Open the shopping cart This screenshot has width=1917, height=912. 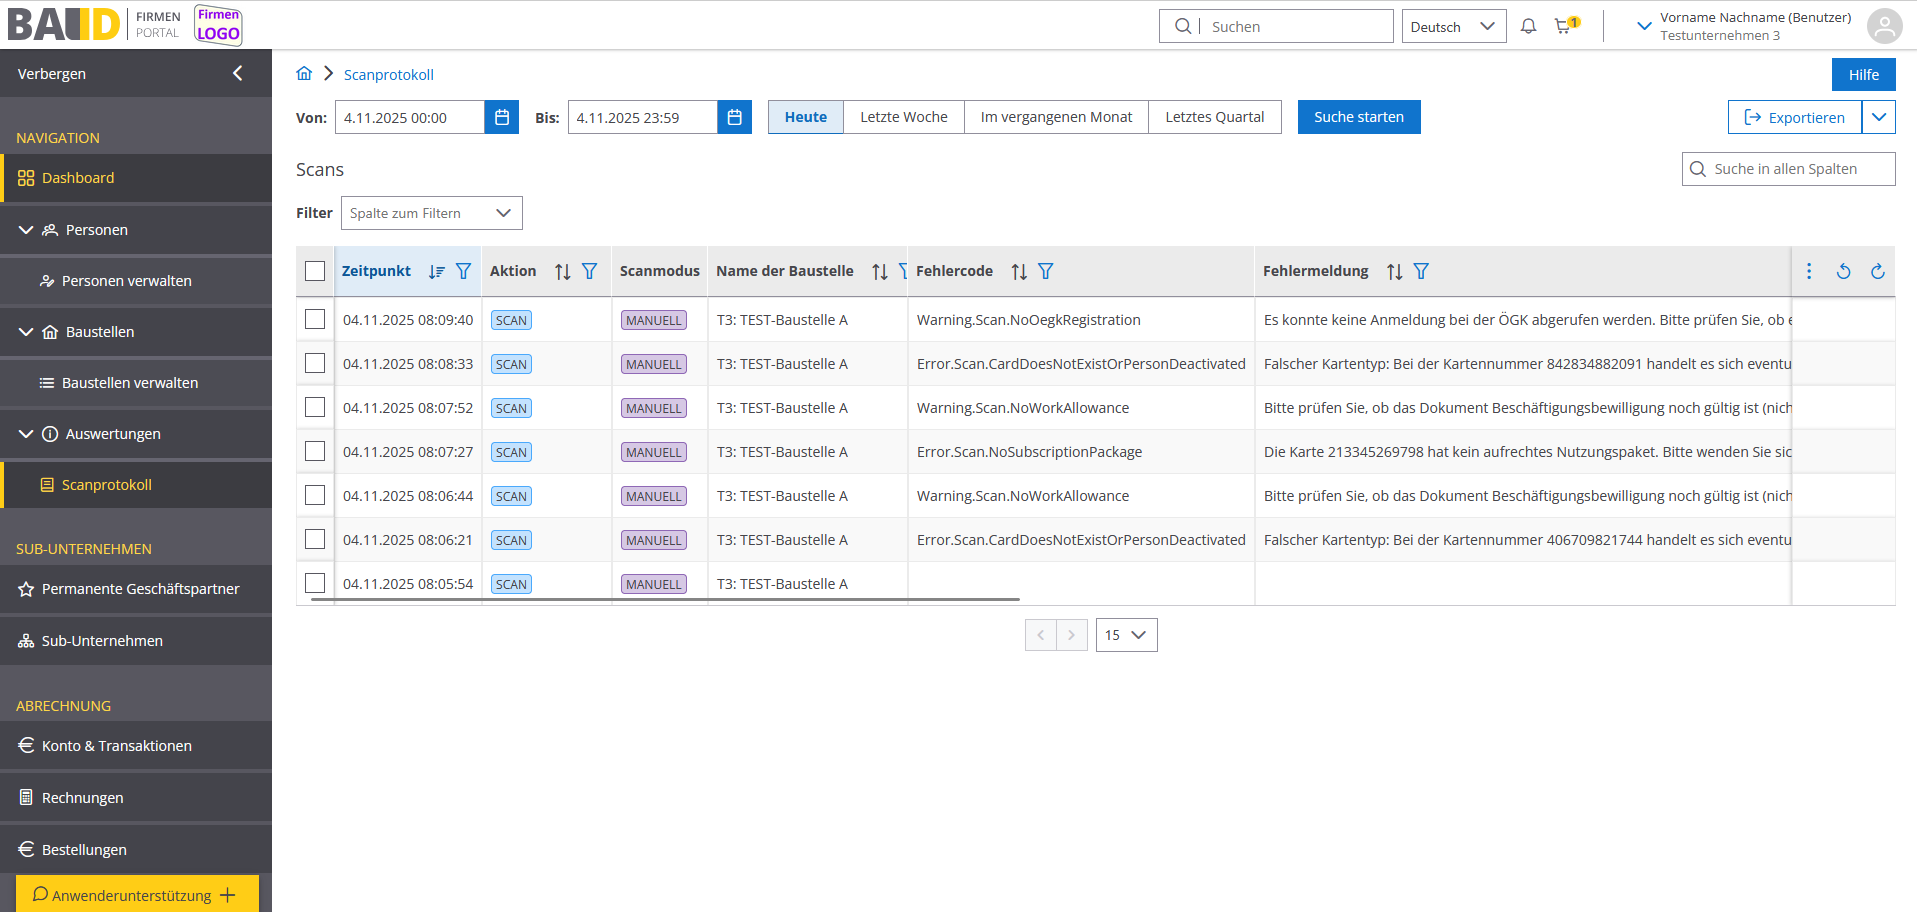[1564, 27]
